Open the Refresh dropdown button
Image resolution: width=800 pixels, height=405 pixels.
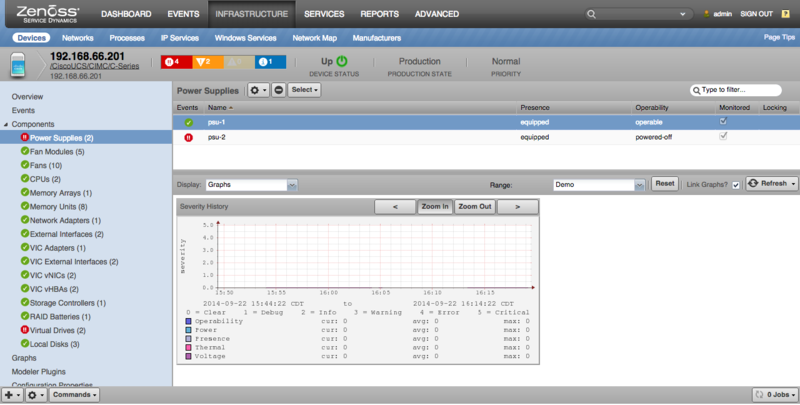tap(771, 184)
